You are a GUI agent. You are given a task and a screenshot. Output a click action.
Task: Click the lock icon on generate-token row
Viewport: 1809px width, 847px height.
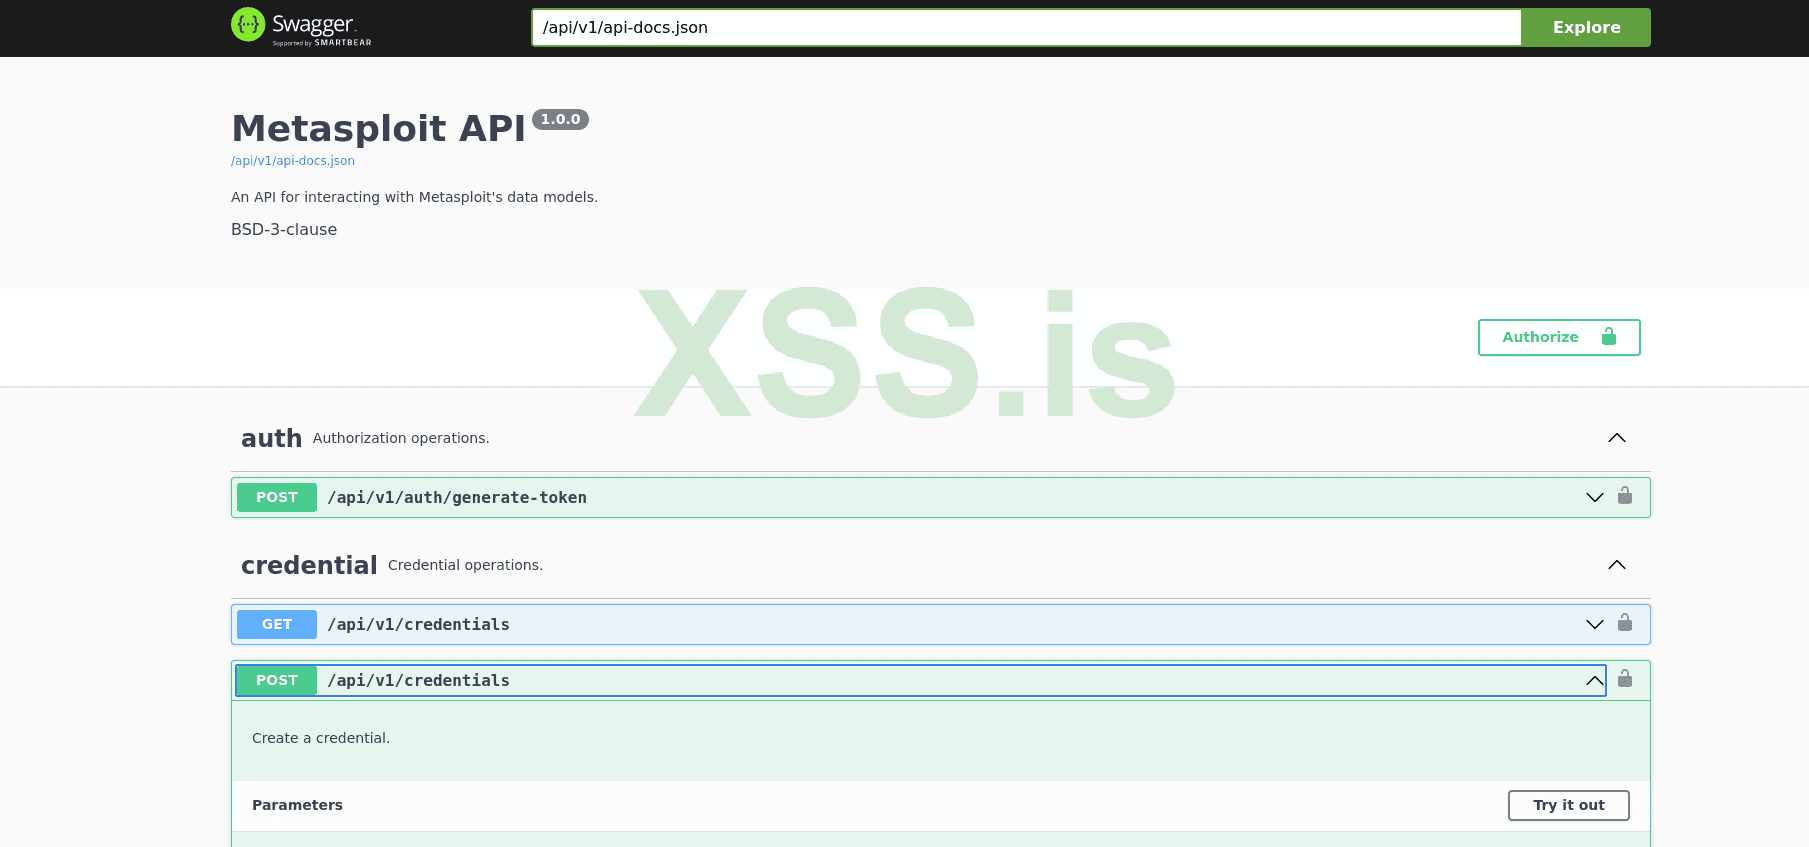1625,496
